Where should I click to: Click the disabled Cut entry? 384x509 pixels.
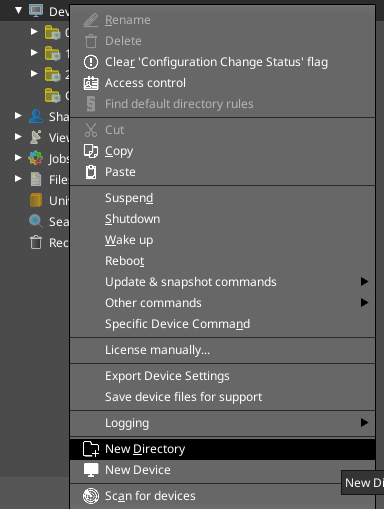point(222,130)
